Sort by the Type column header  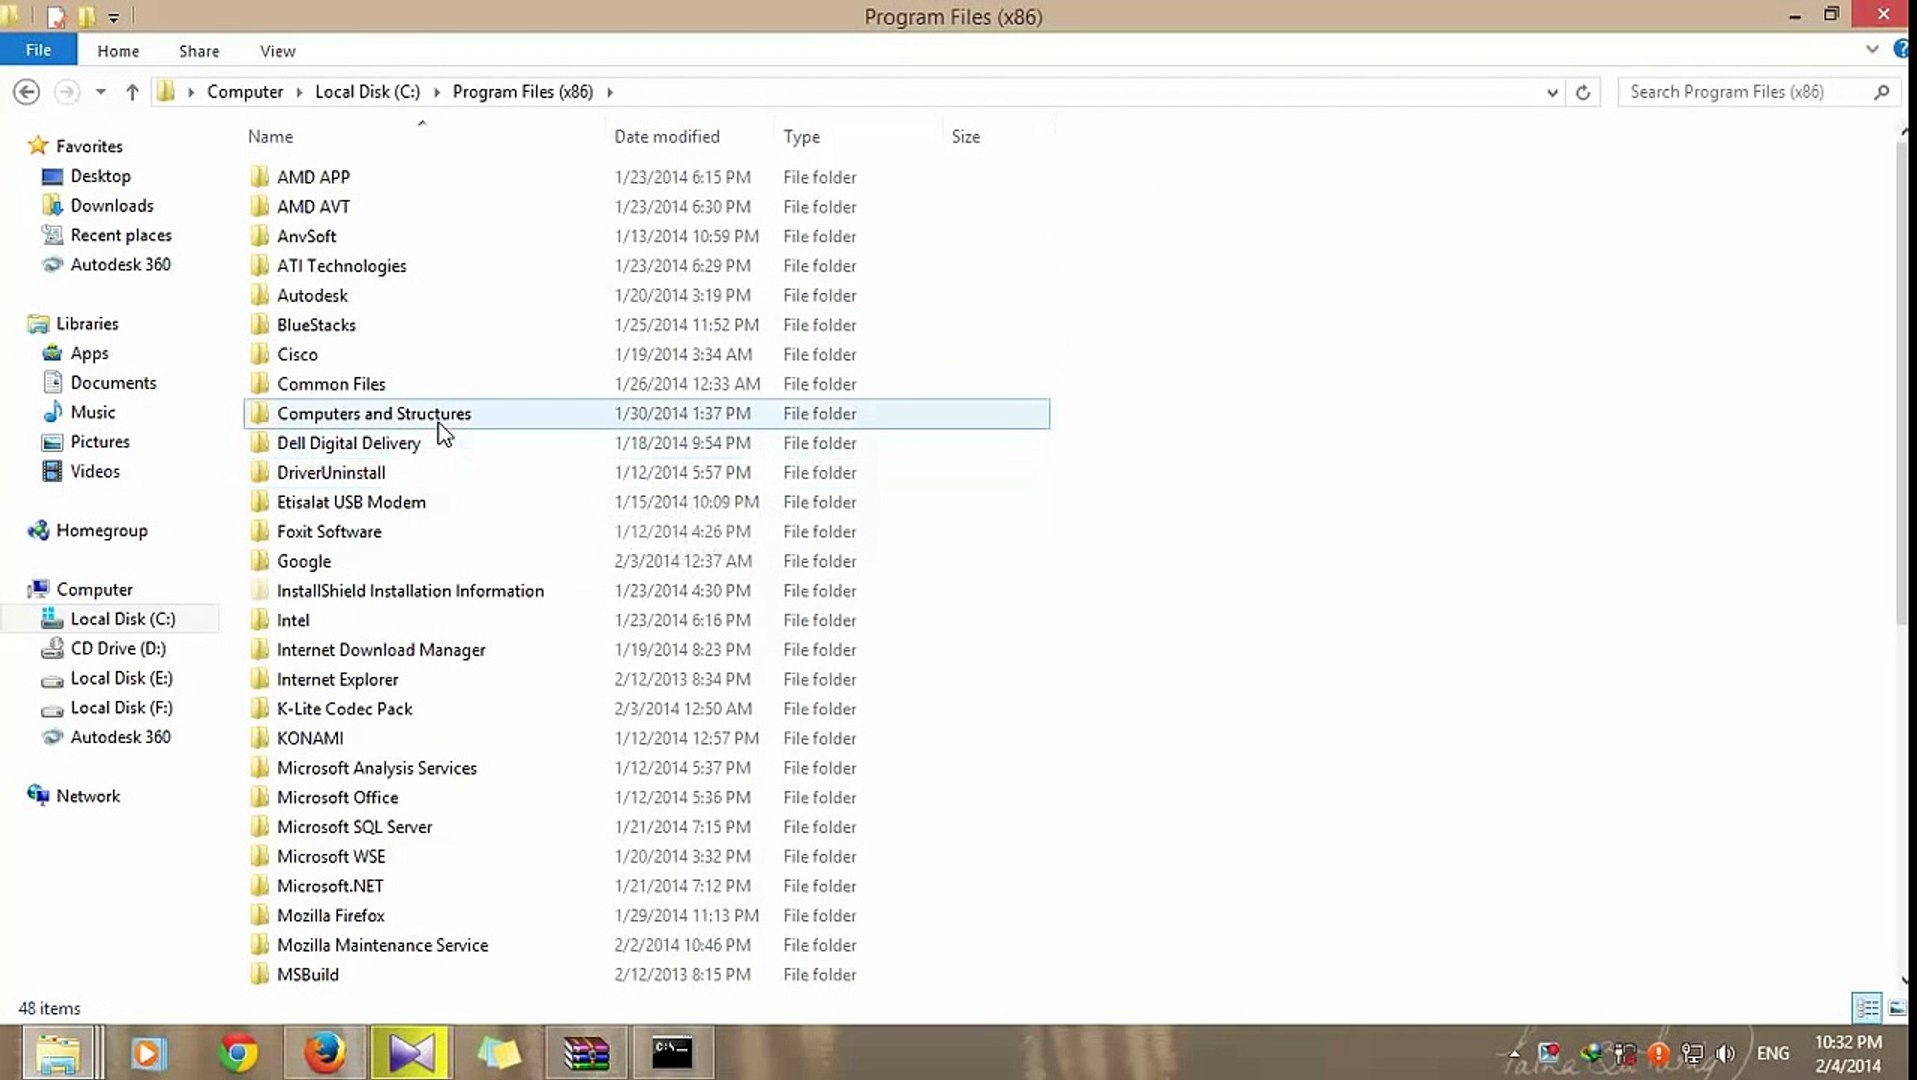[x=858, y=136]
